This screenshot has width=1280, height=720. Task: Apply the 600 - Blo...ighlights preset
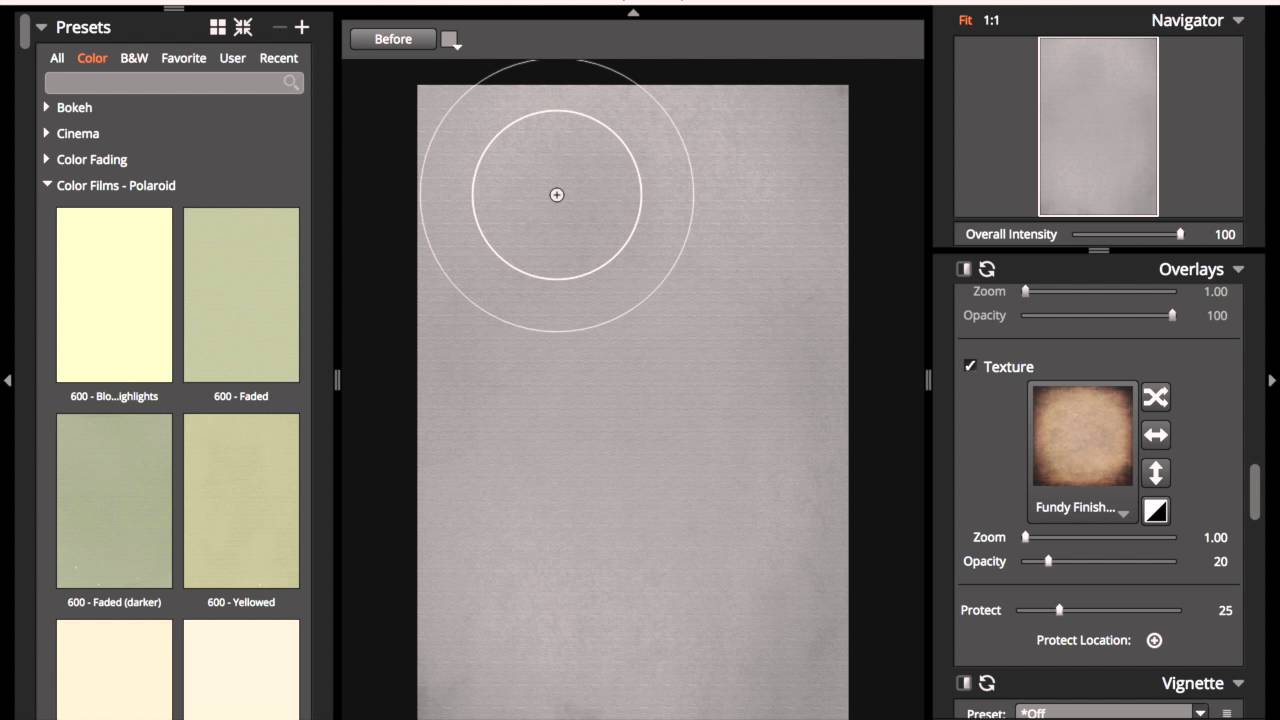point(114,295)
